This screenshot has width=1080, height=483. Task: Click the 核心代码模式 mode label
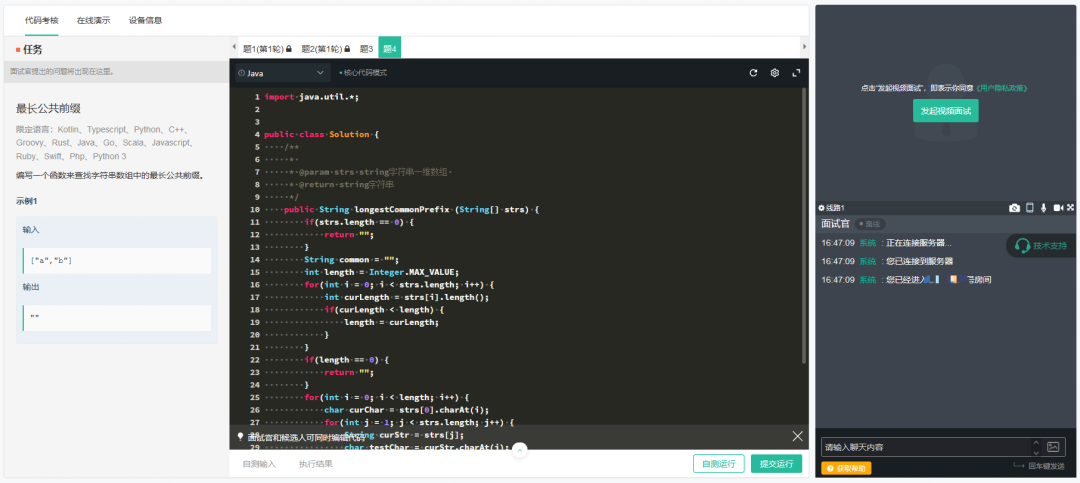[x=363, y=72]
